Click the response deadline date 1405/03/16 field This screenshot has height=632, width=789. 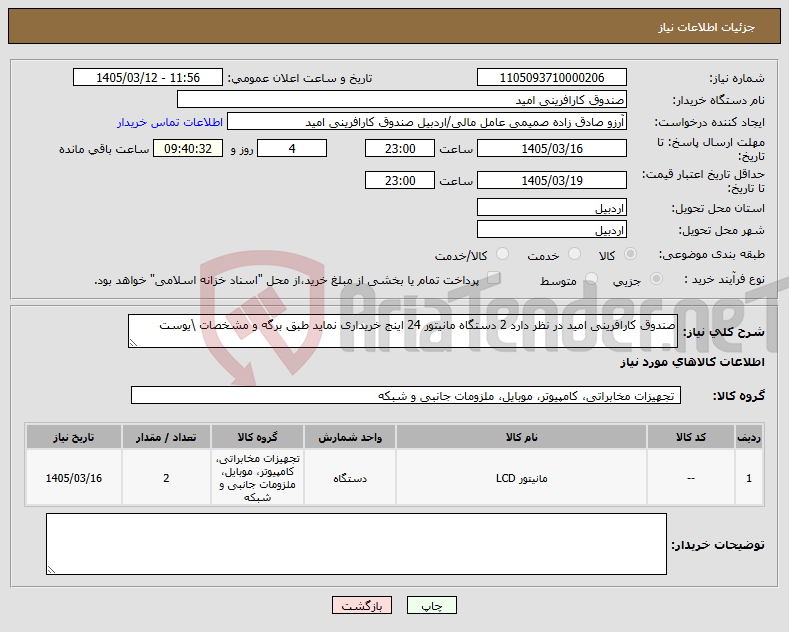tap(551, 148)
